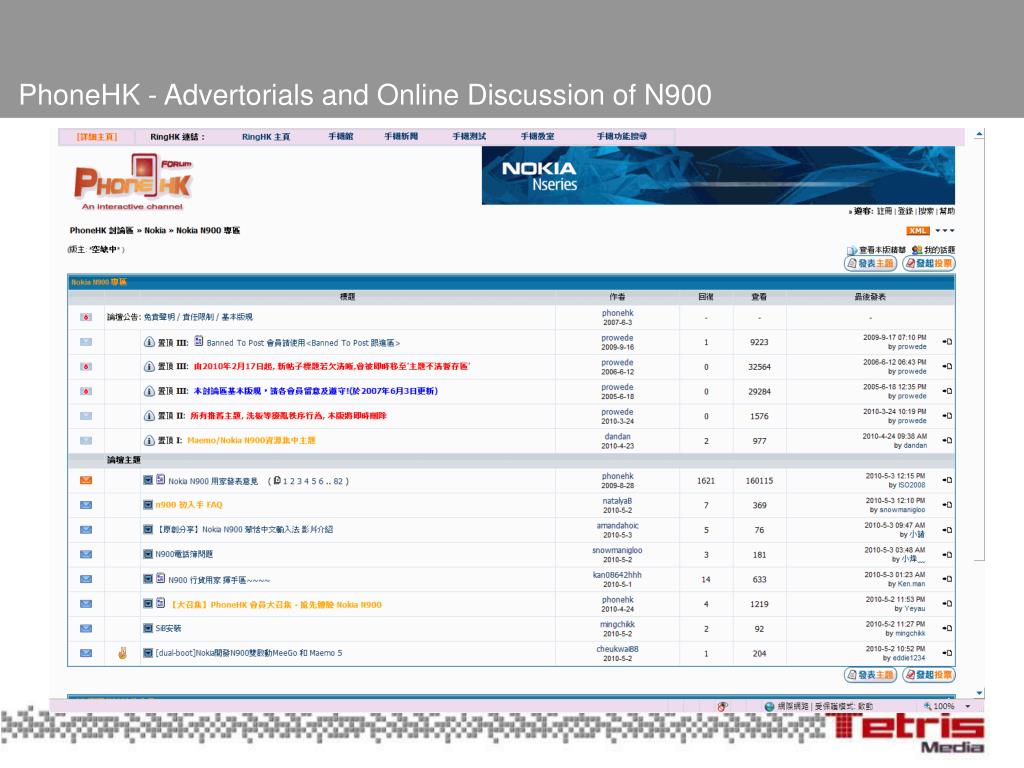Click the top 發起投票 poll button
Viewport: 1024px width, 768px height.
tap(928, 263)
